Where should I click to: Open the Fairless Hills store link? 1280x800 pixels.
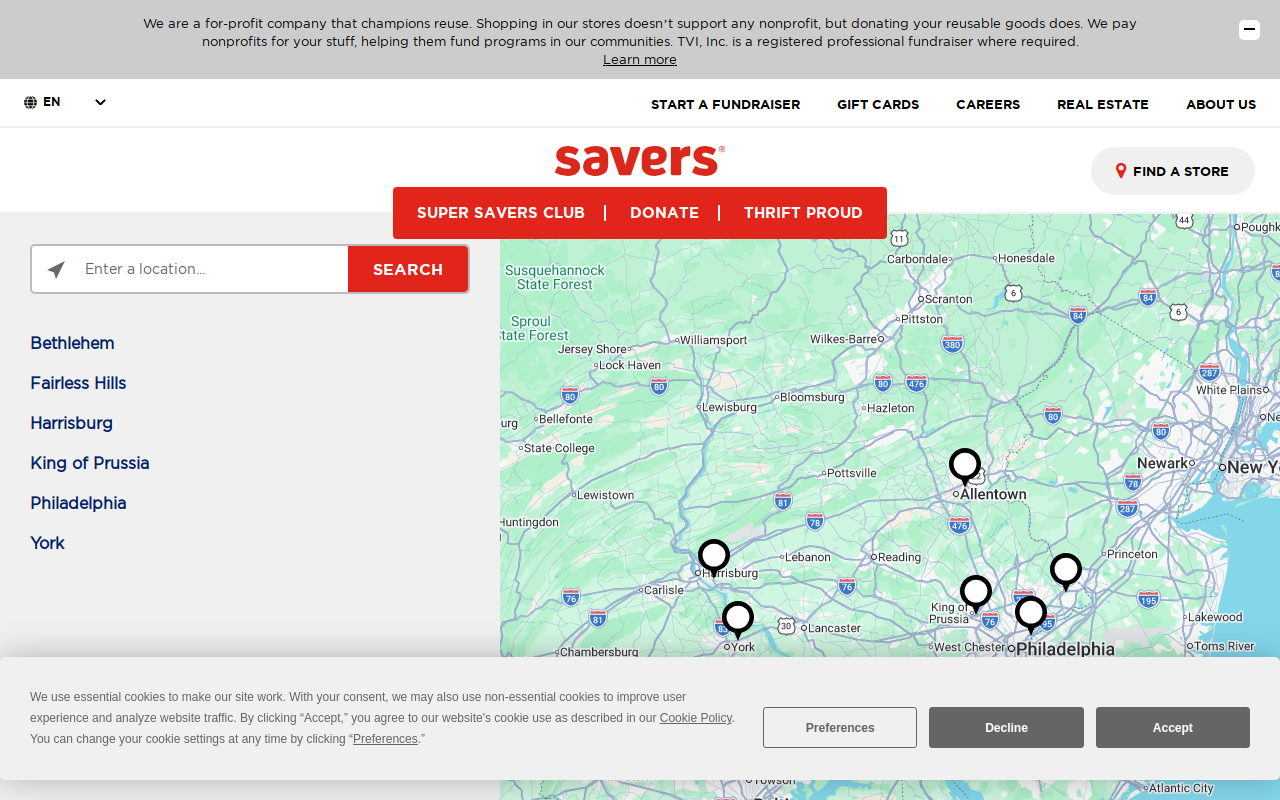(x=78, y=383)
